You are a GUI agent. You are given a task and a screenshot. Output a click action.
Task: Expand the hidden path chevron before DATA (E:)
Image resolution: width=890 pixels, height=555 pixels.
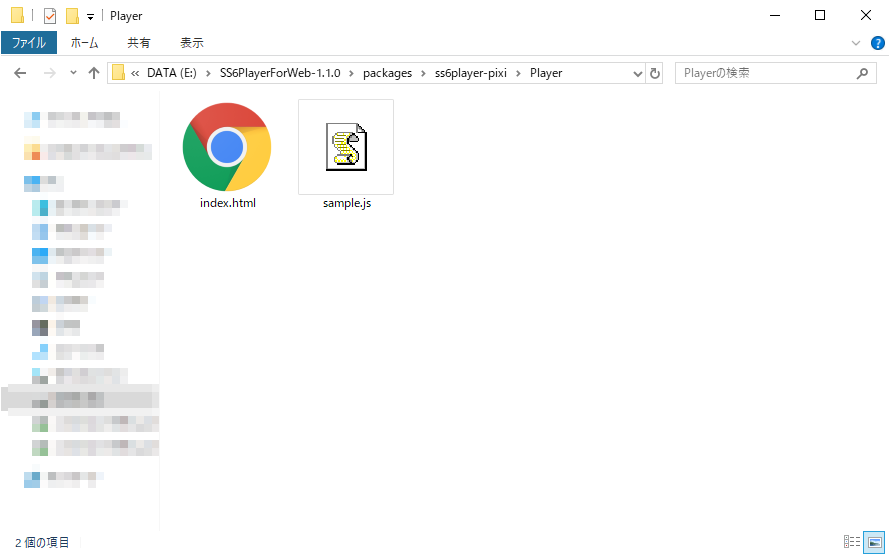pyautogui.click(x=135, y=73)
